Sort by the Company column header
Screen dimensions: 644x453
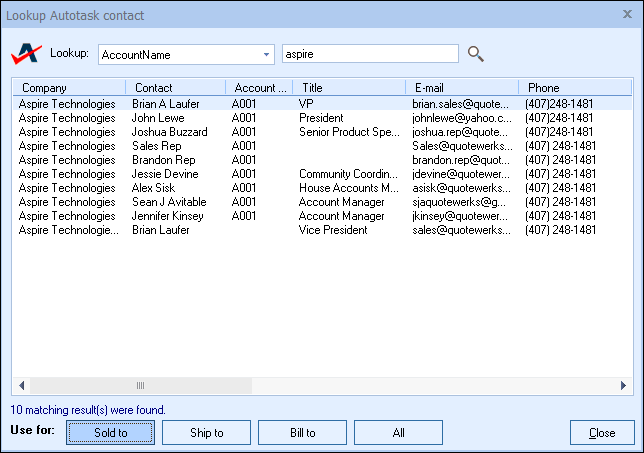[x=68, y=88]
